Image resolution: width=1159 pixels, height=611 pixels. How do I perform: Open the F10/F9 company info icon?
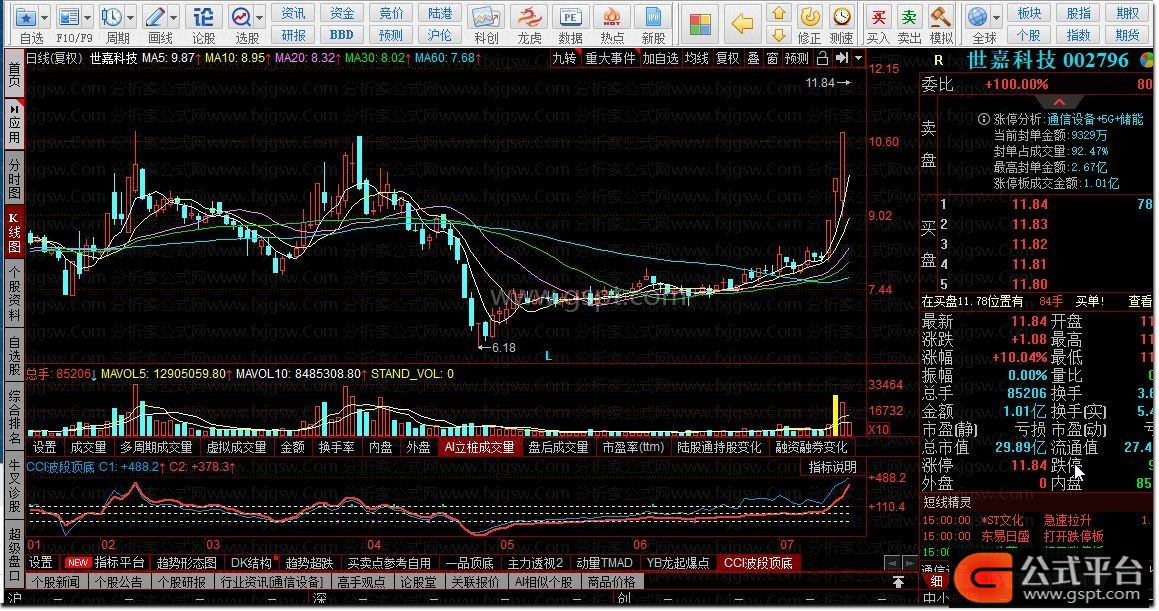tap(69, 17)
